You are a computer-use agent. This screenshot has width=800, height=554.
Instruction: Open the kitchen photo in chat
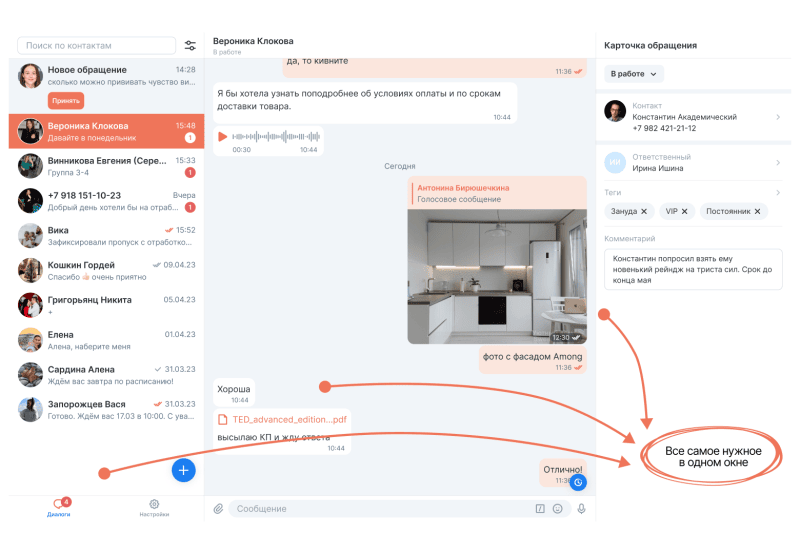[x=497, y=276]
